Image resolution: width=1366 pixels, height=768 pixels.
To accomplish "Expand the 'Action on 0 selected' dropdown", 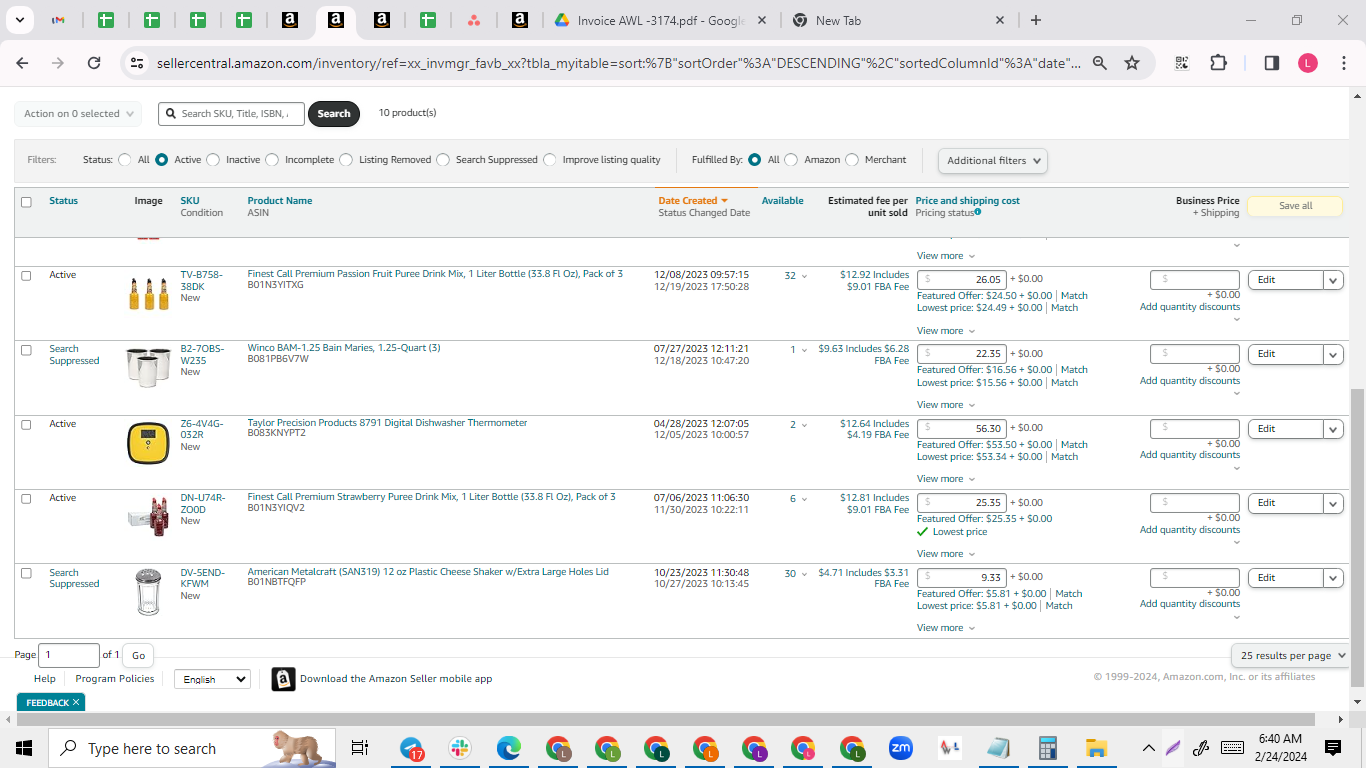I will 78,114.
